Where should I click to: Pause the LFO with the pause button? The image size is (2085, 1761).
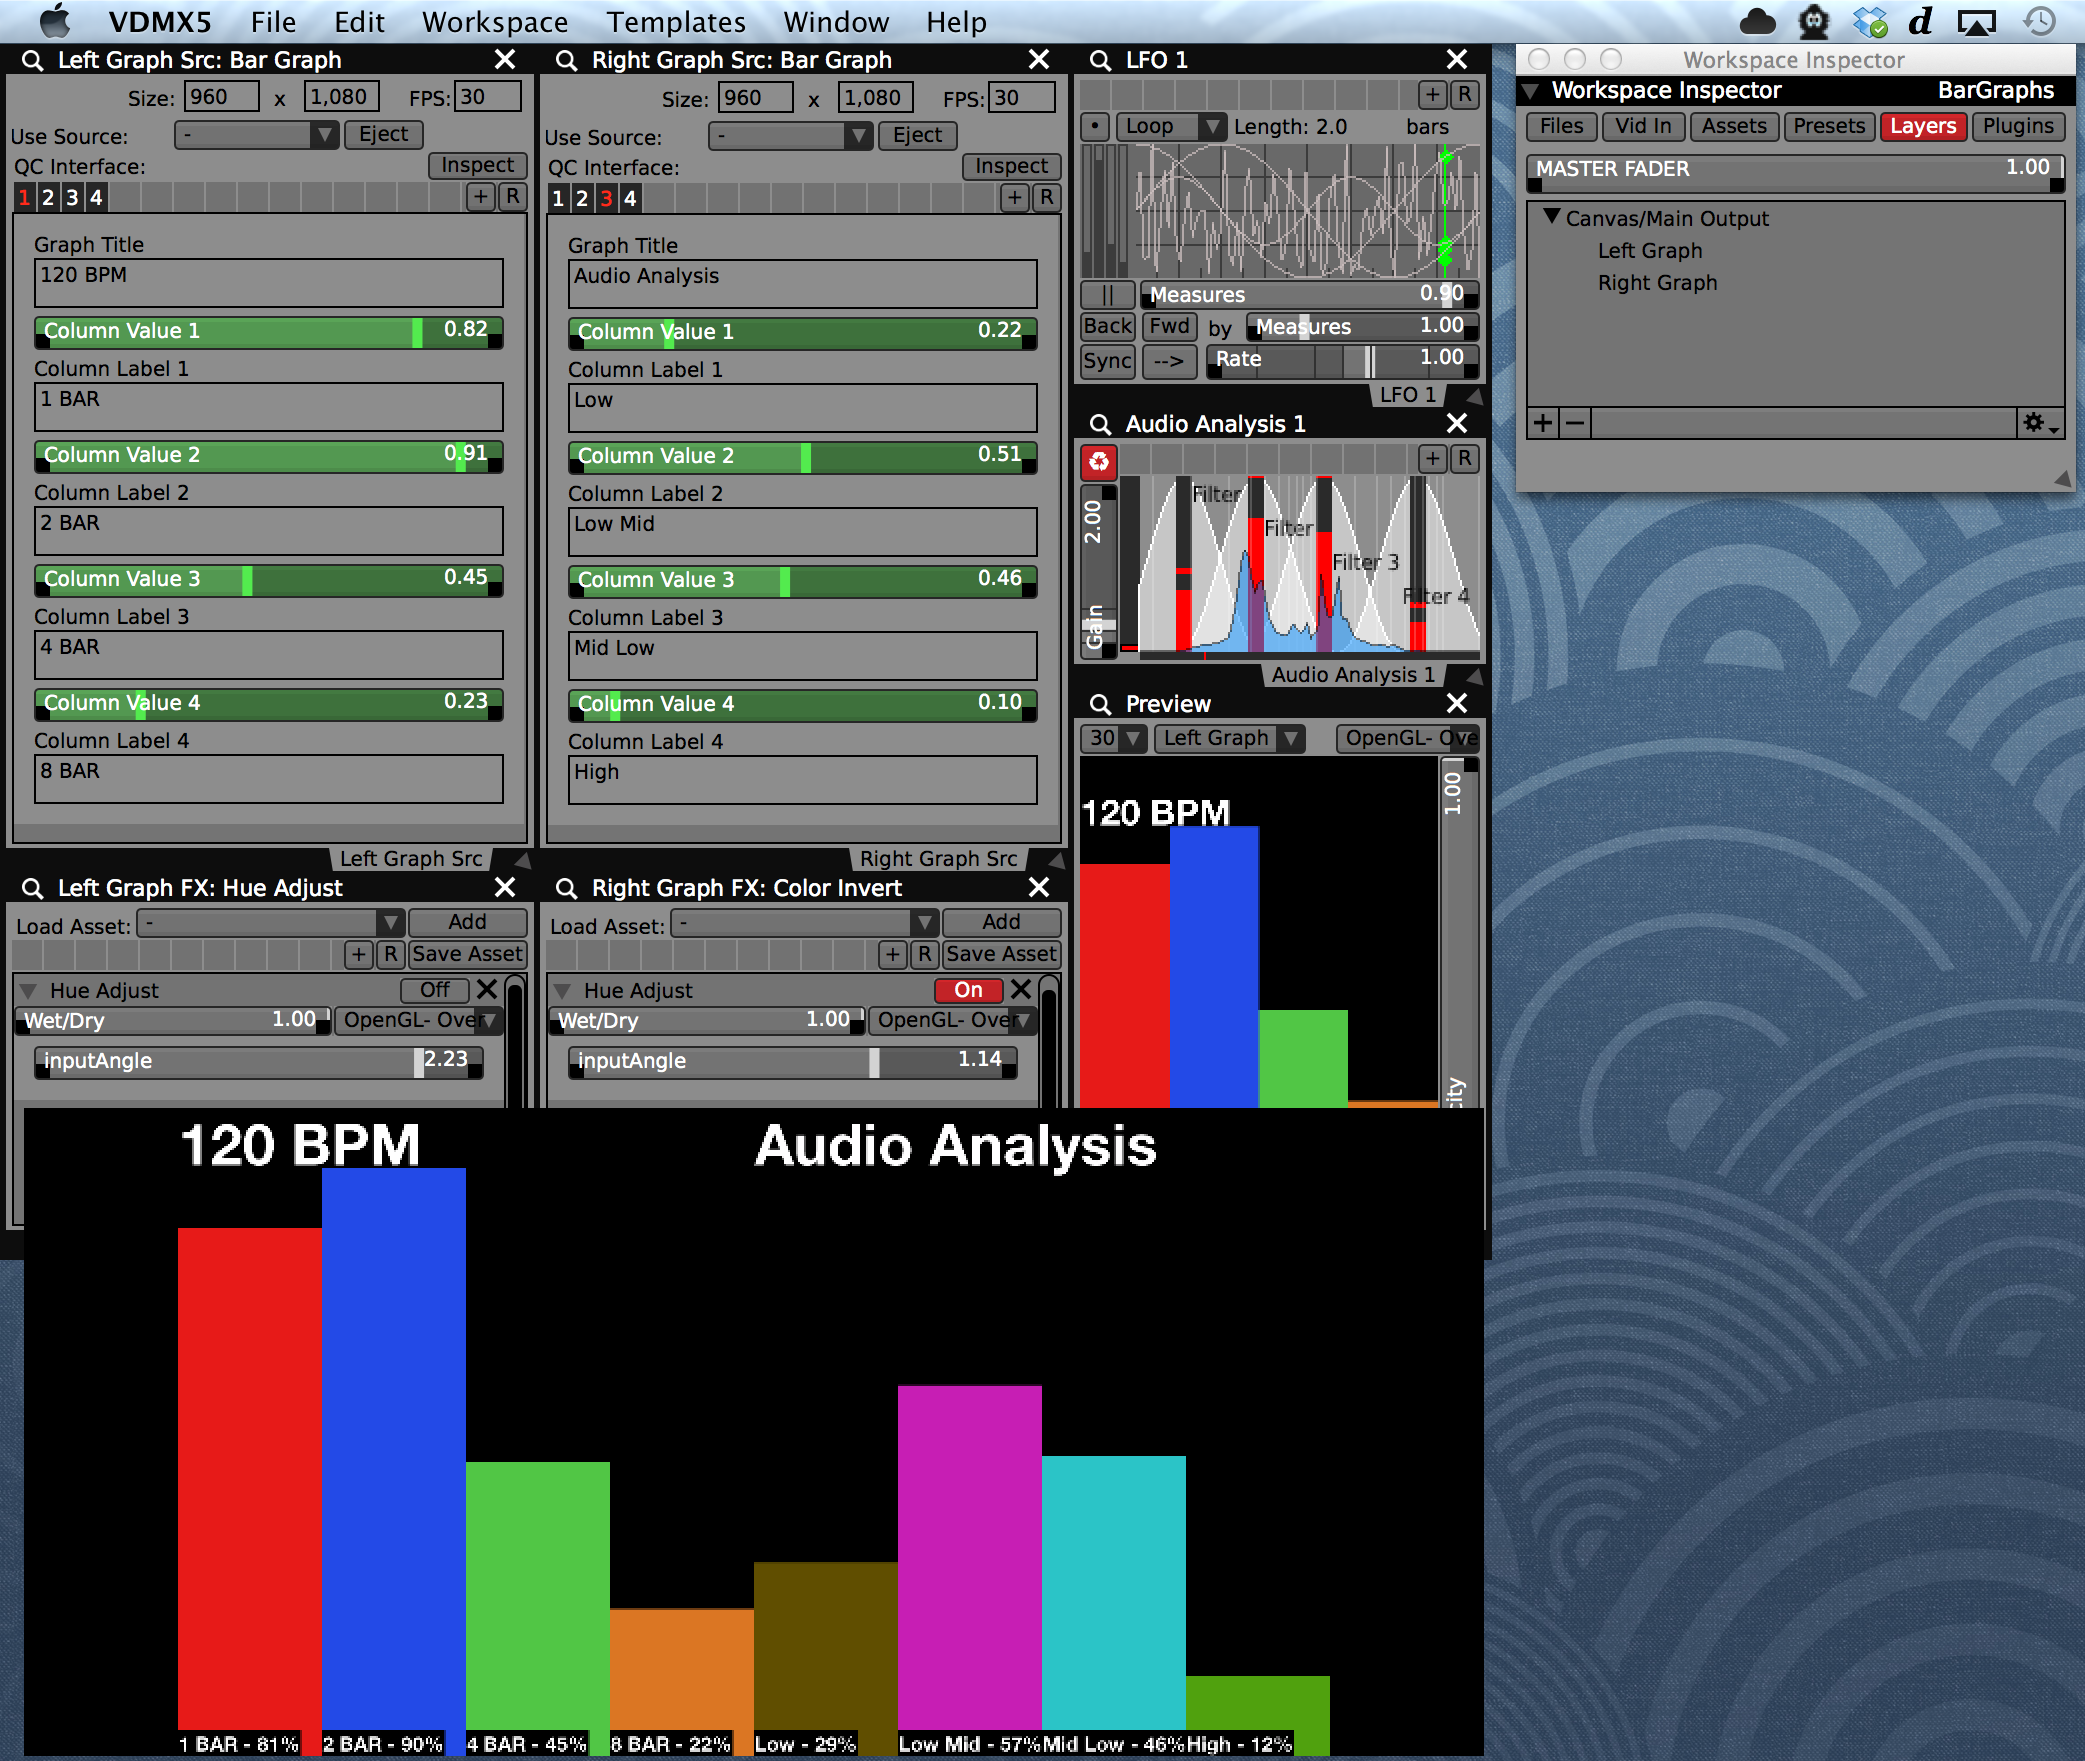[x=1107, y=295]
